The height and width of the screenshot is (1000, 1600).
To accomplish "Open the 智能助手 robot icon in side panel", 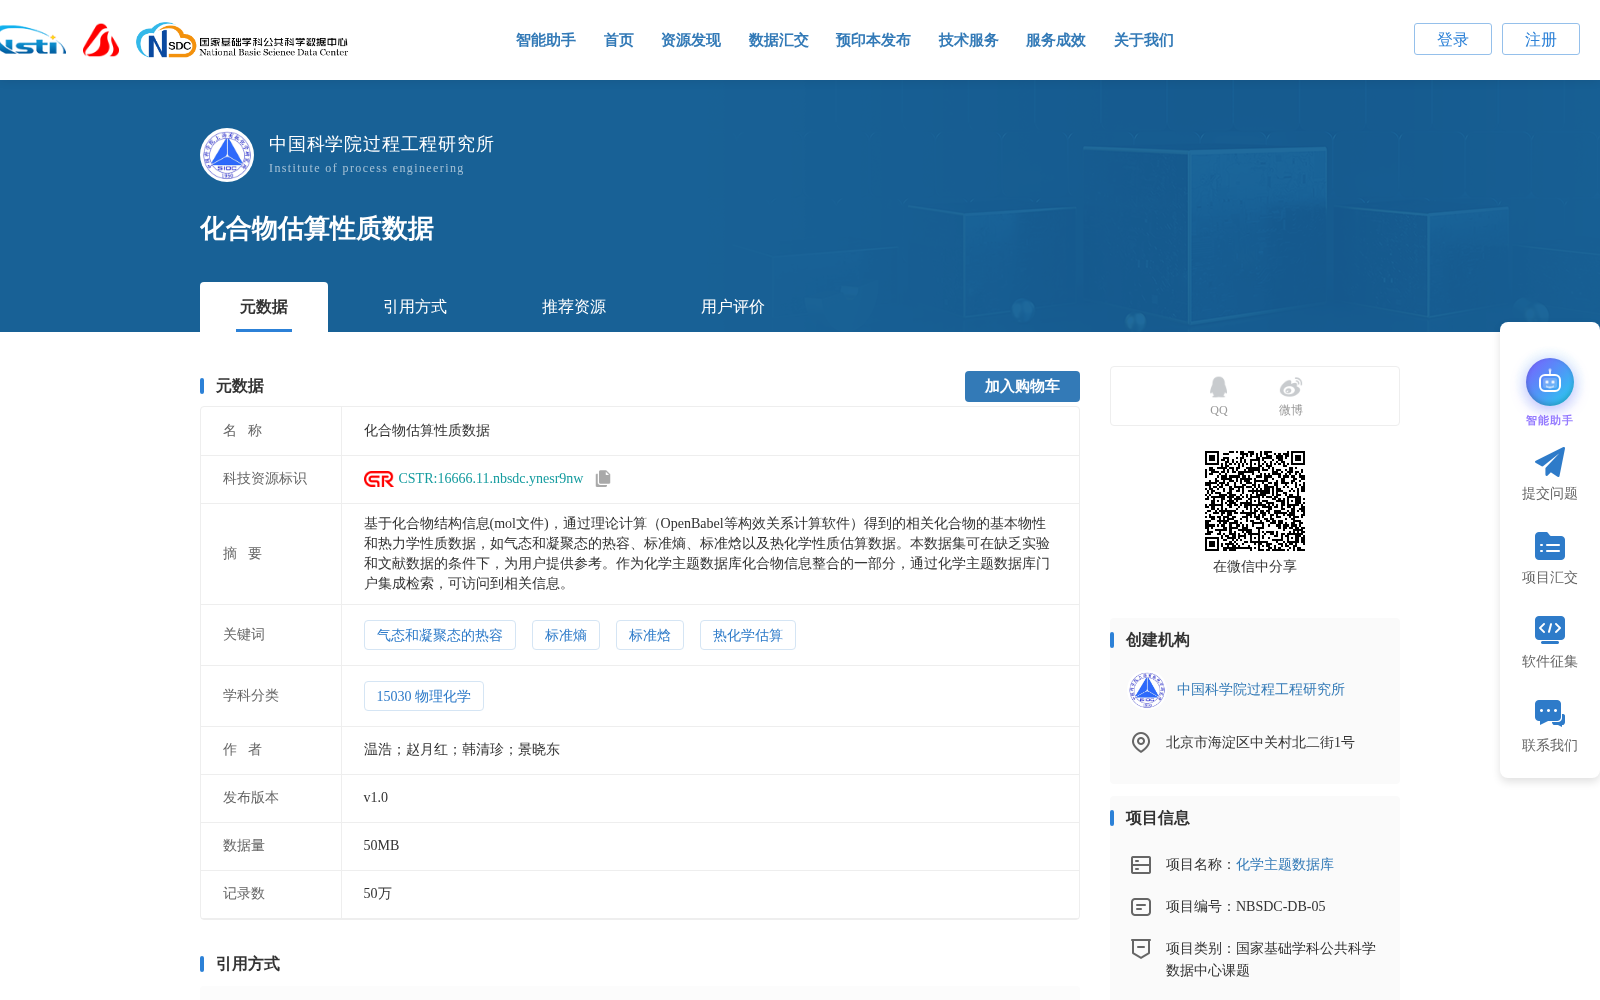I will point(1549,382).
